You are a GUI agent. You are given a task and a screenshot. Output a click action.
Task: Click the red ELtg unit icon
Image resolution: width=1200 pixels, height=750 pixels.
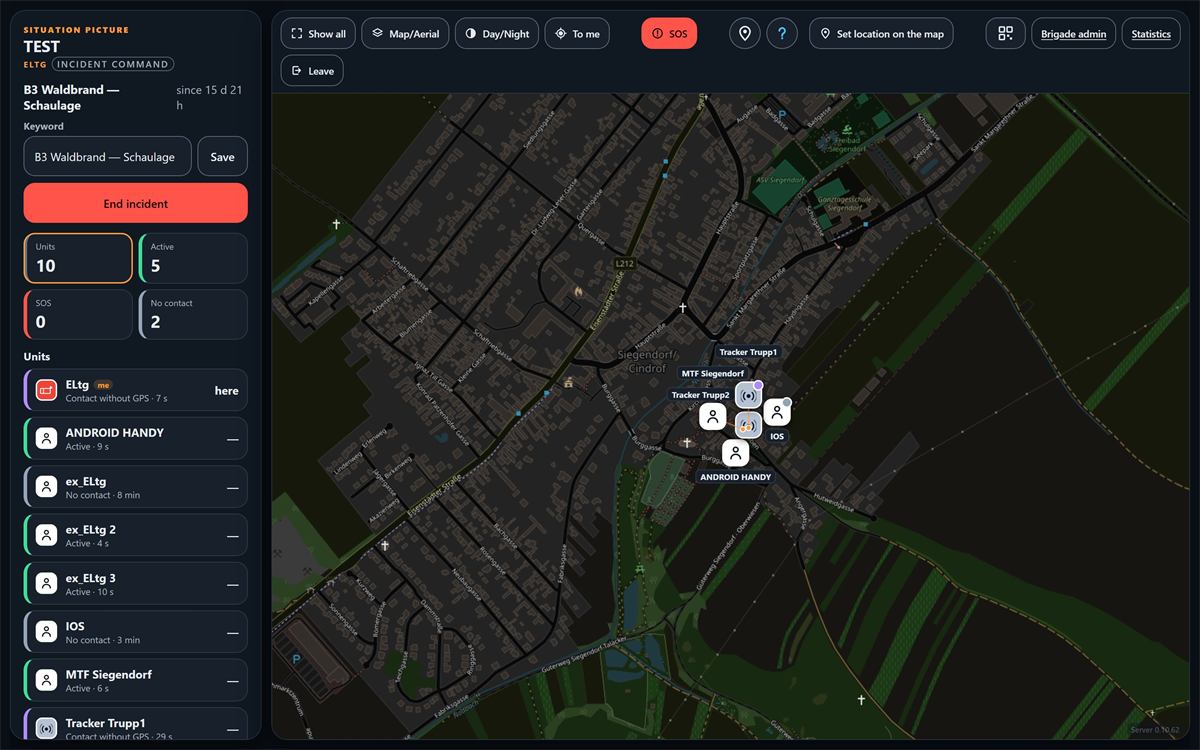pos(46,390)
